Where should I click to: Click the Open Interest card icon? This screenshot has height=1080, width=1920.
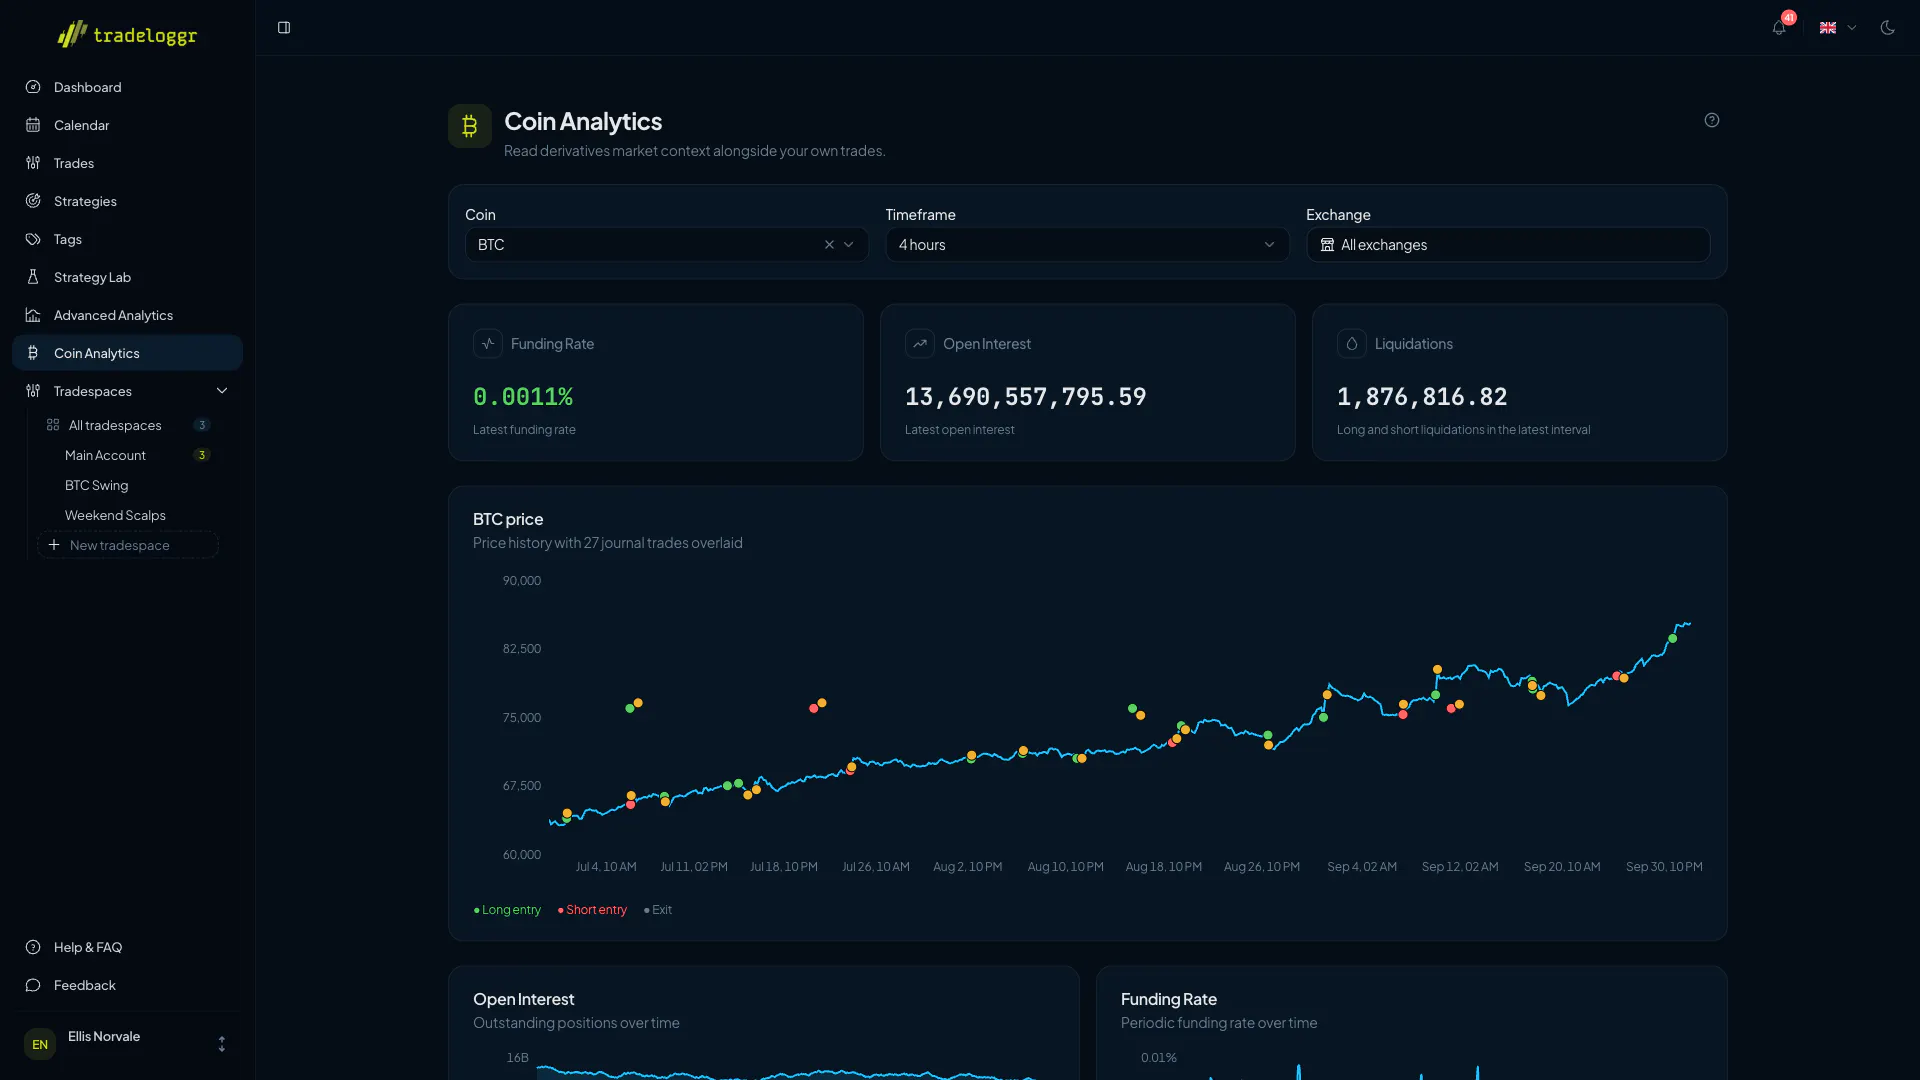[x=920, y=344]
